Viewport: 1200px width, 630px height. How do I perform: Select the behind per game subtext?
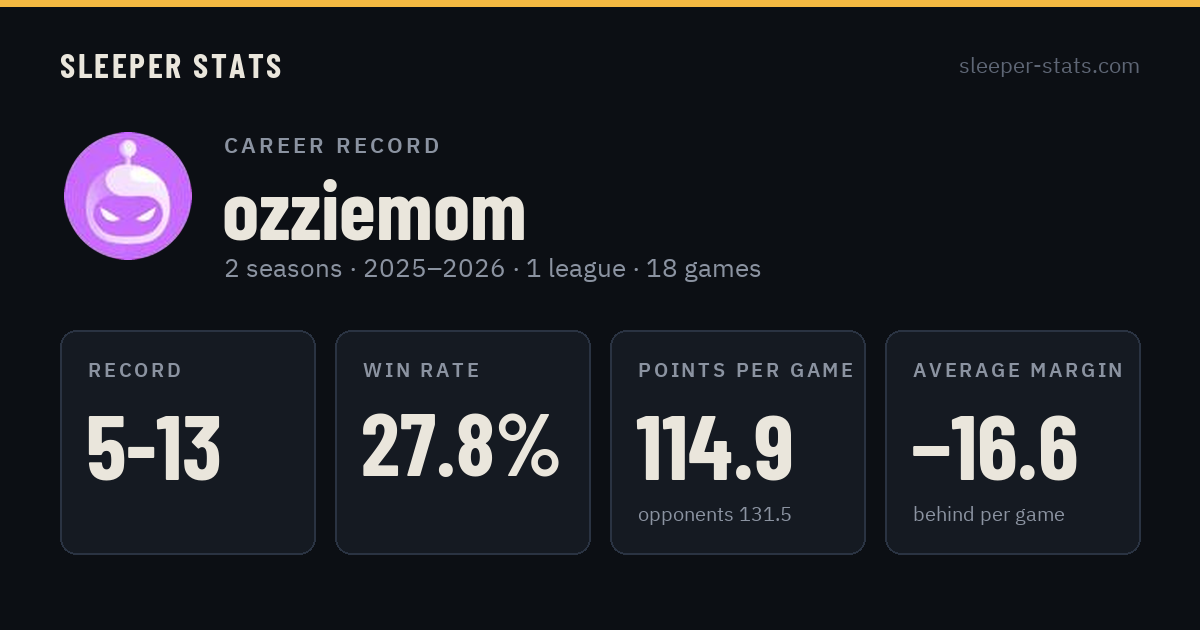tap(989, 515)
